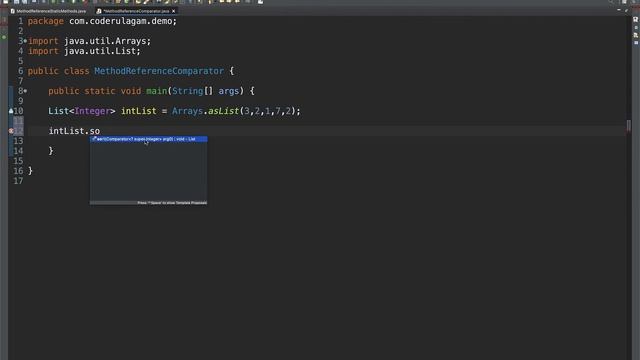
Task: Click line number 16 in the gutter
Action: pos(18,171)
